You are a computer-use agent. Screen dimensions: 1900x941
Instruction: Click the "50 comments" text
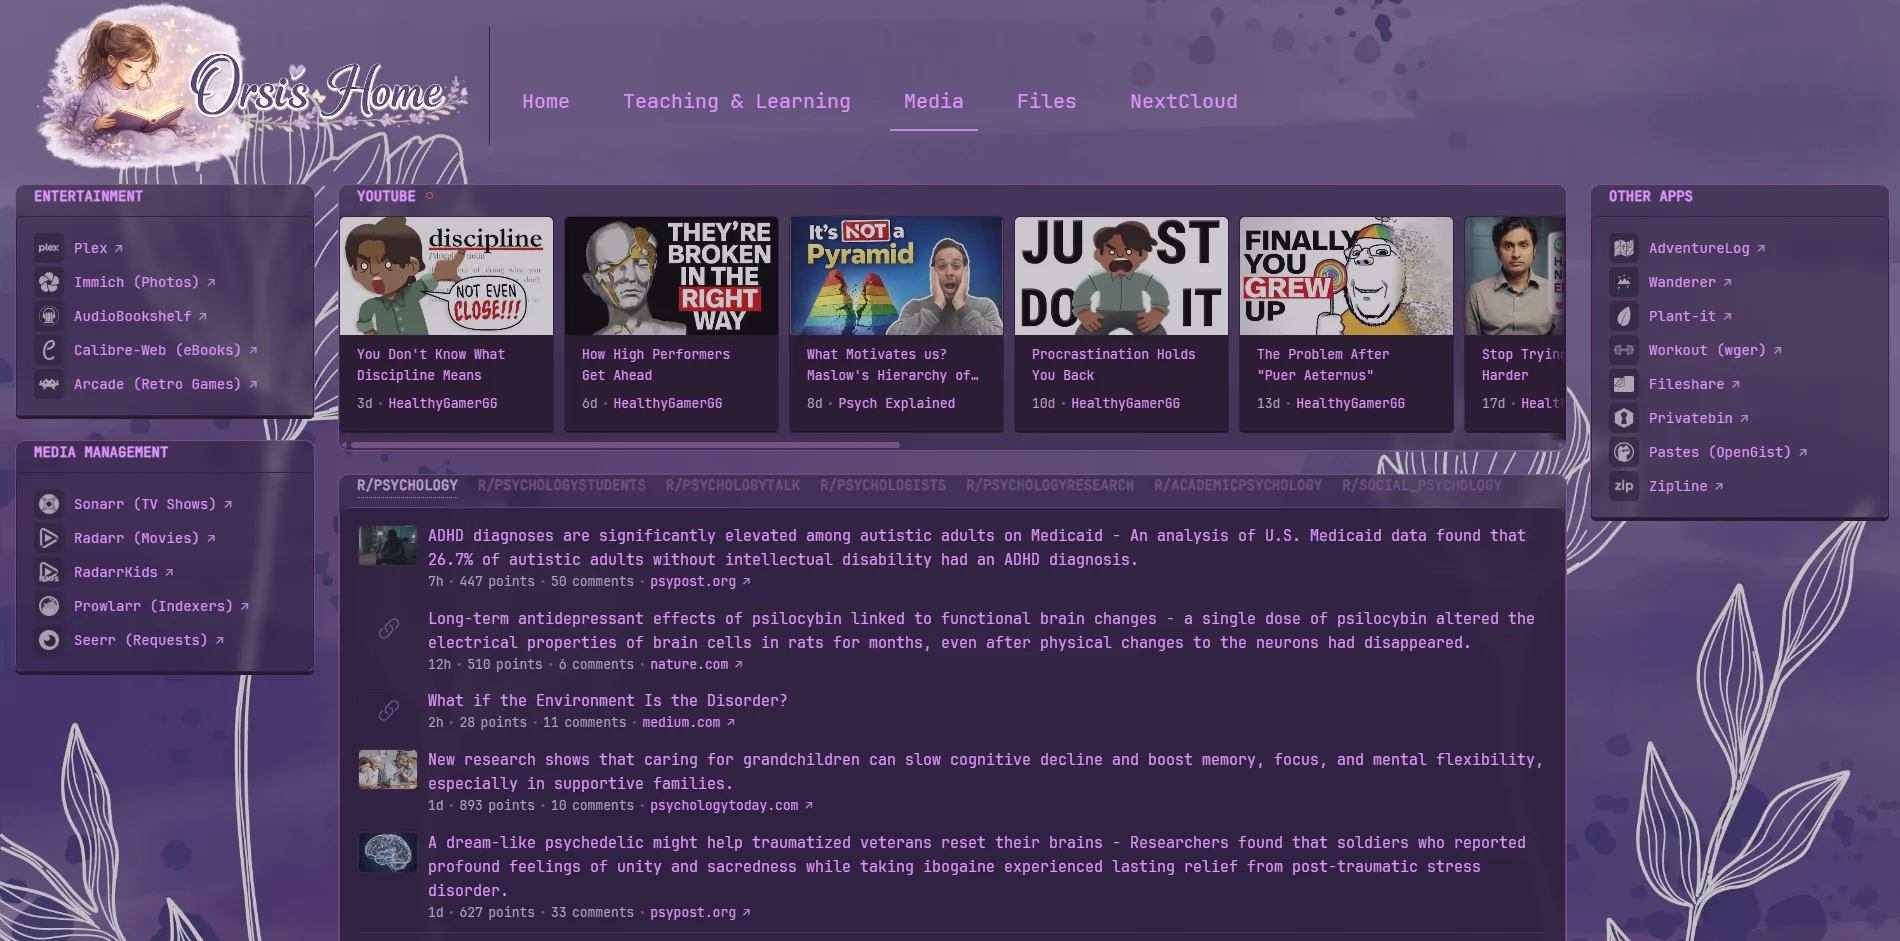click(592, 581)
